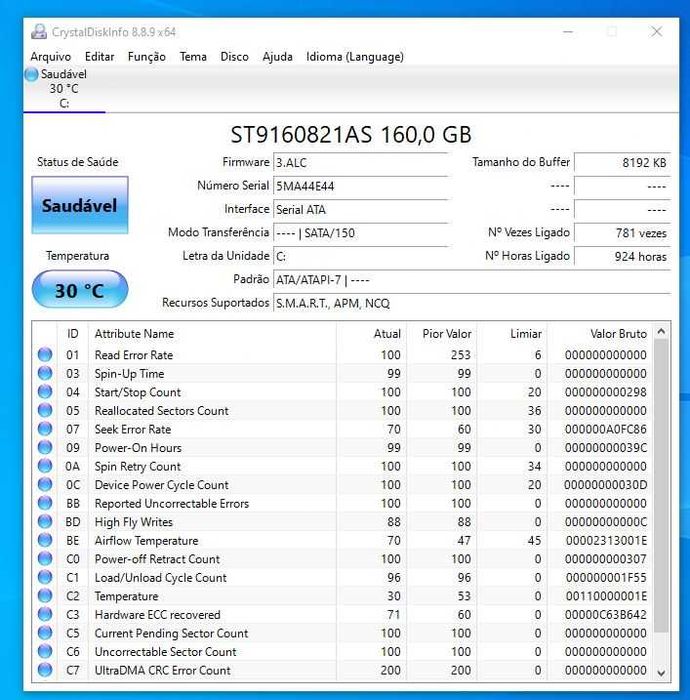Click the status orb beside Load/Unload Cycle Count
Image resolution: width=690 pixels, height=700 pixels.
pos(45,577)
